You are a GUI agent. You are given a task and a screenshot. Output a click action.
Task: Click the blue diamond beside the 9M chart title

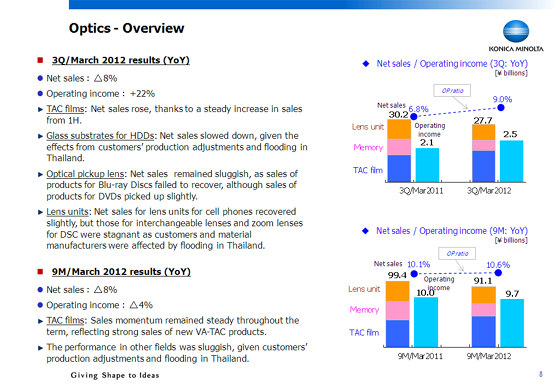pyautogui.click(x=365, y=231)
